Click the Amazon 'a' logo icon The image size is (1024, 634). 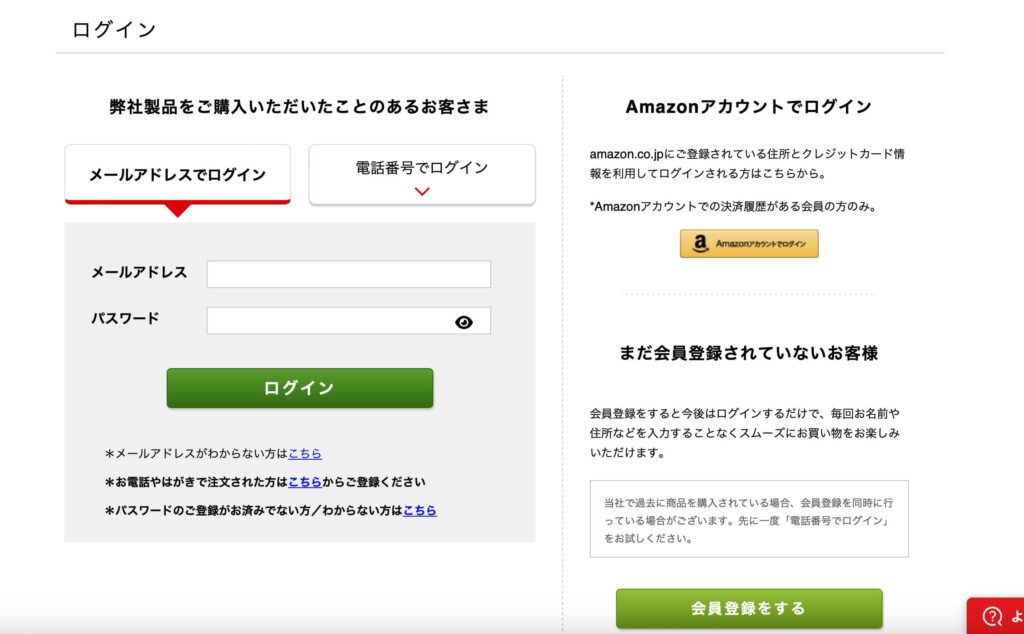click(x=700, y=244)
